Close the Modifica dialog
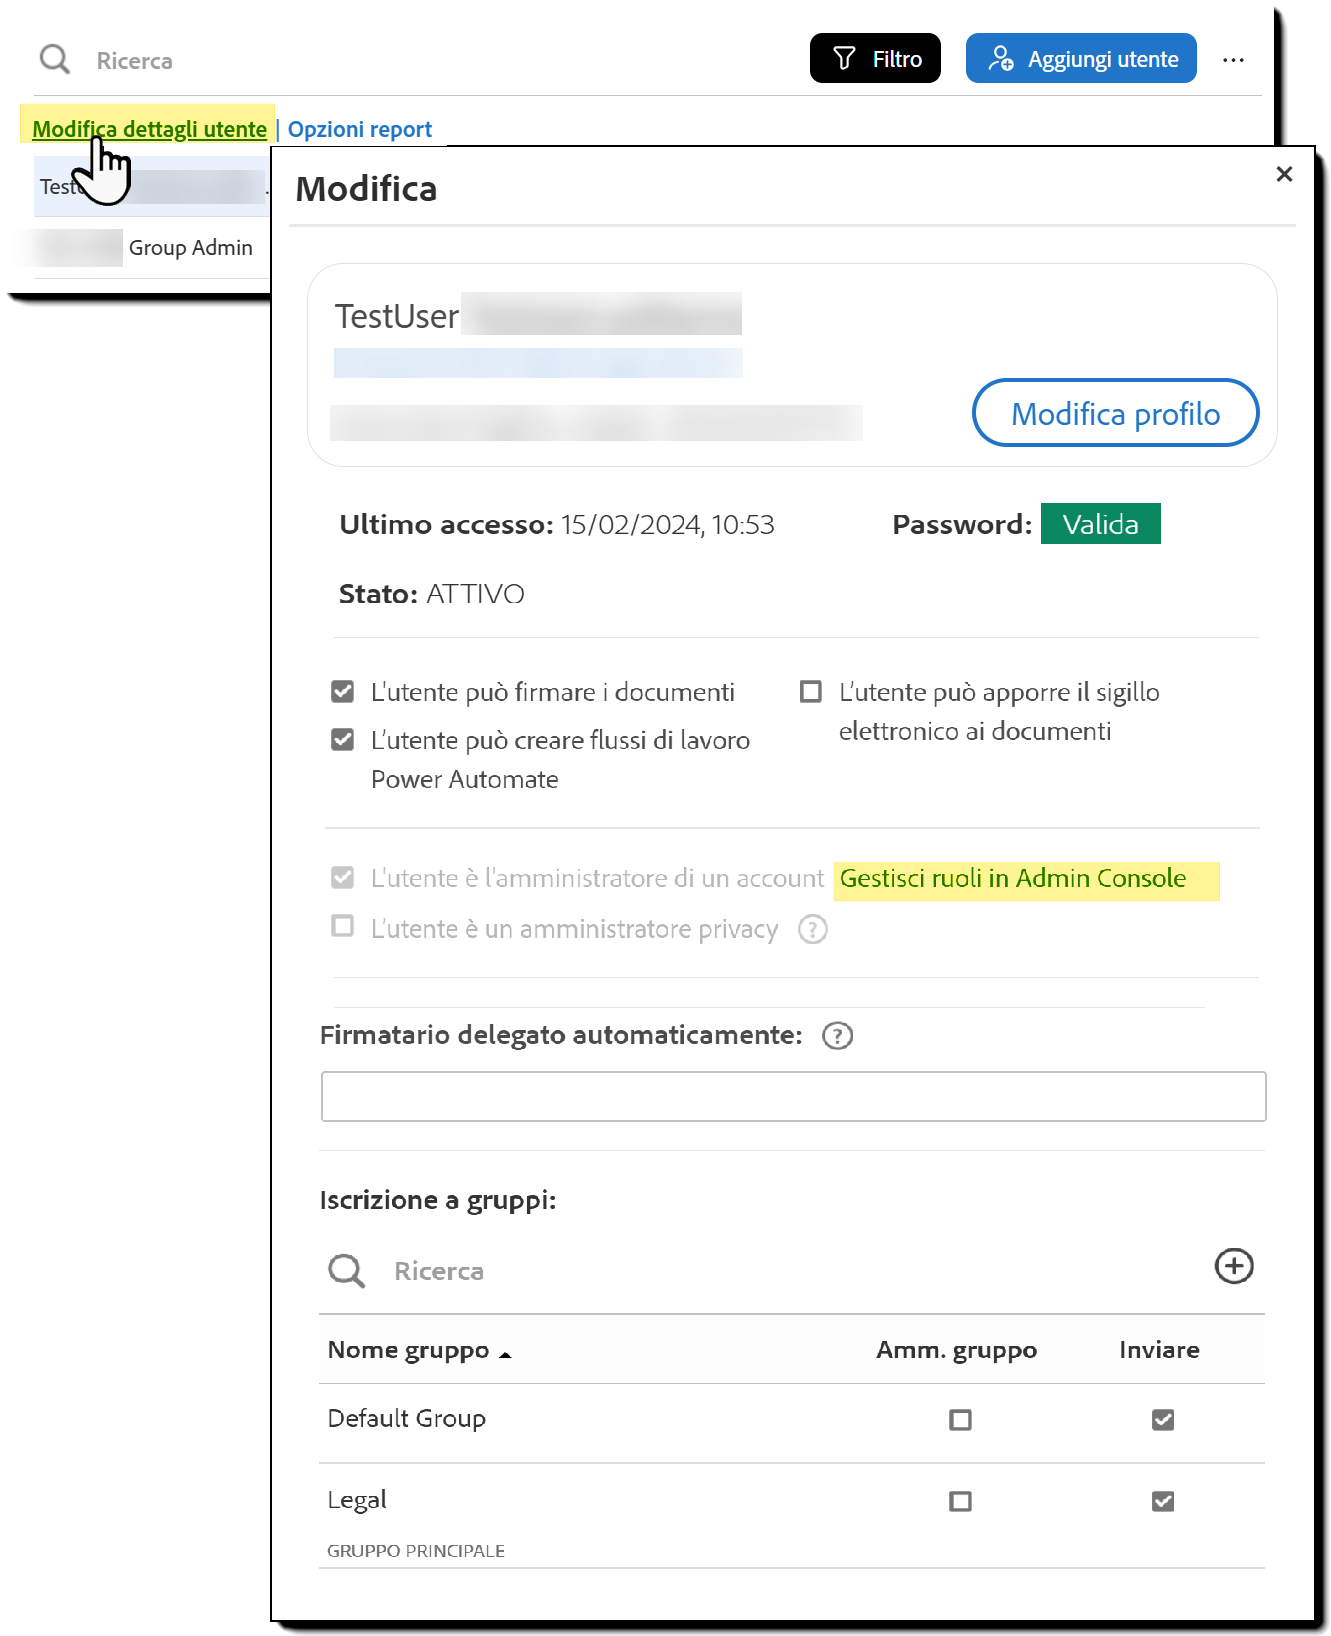 coord(1284,175)
